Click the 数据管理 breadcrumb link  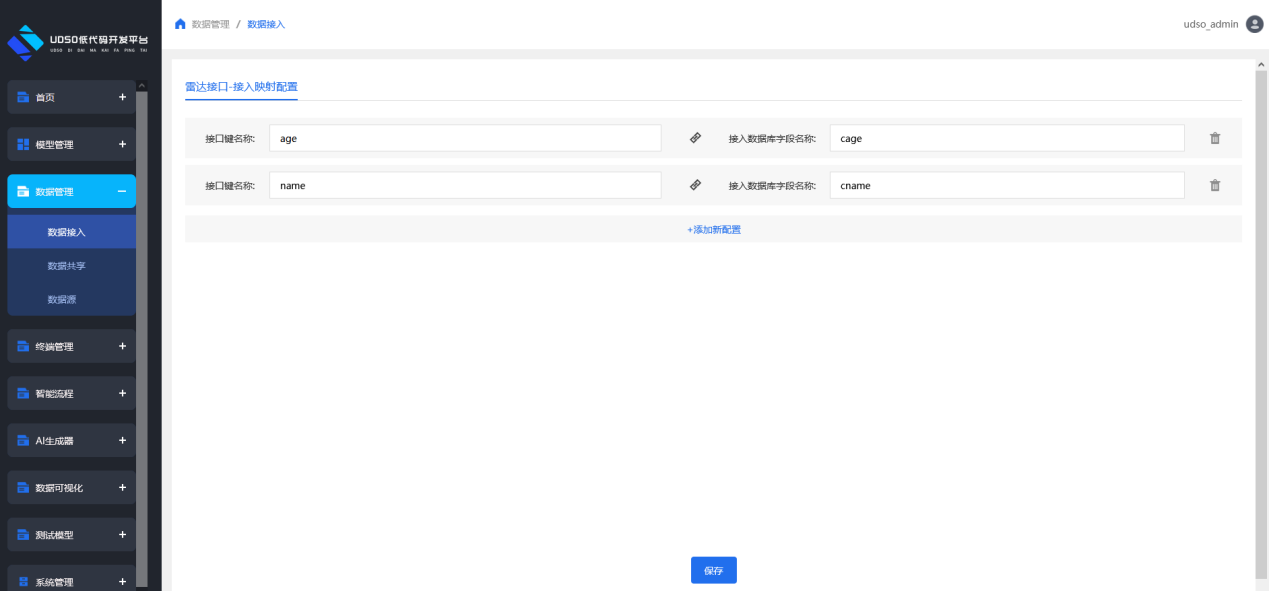210,24
